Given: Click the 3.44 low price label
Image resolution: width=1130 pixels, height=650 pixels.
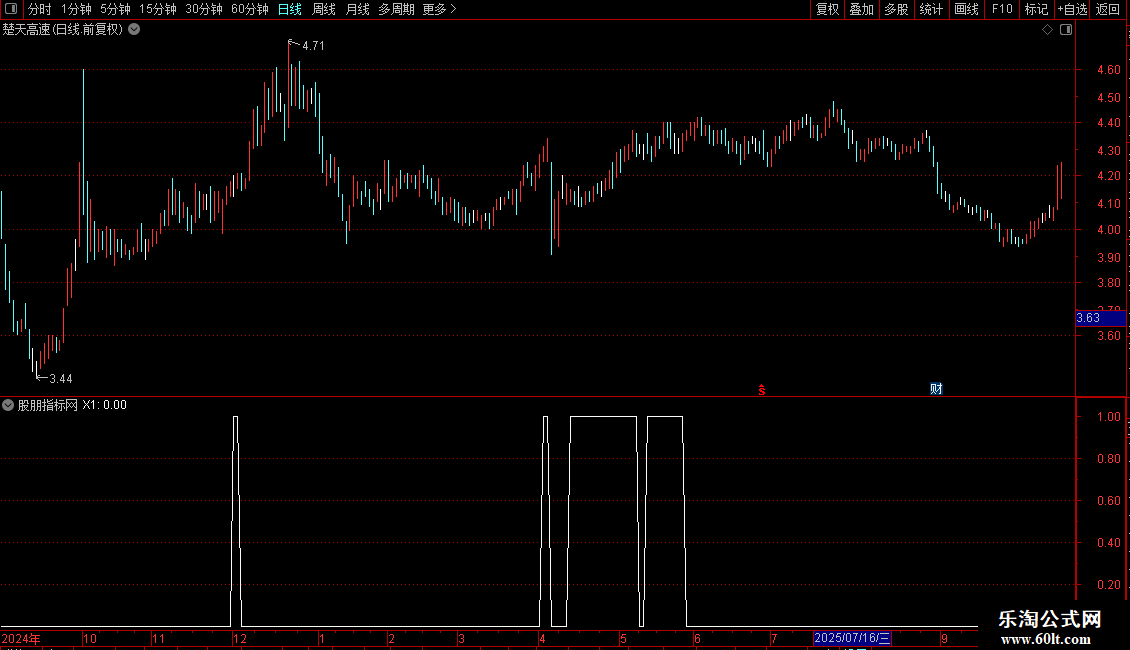Looking at the screenshot, I should [61, 379].
